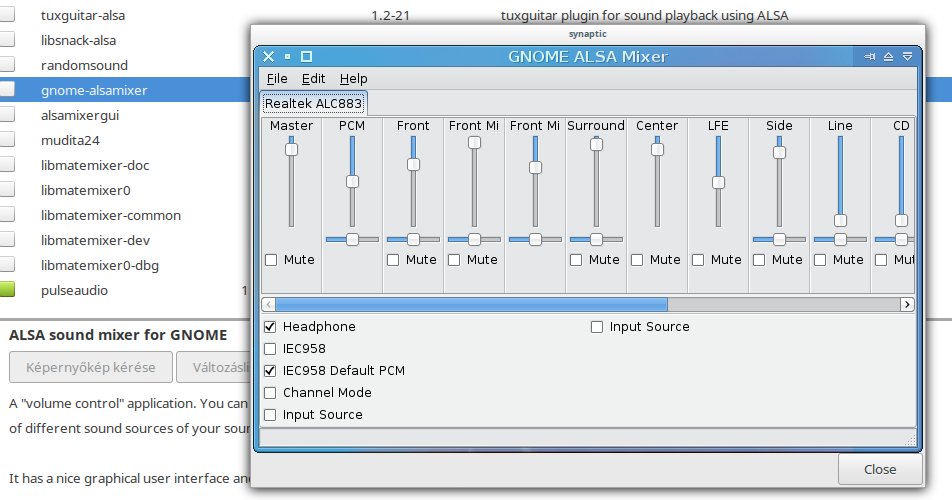
Task: Mark the randomsound package checkbox
Action: coord(7,65)
